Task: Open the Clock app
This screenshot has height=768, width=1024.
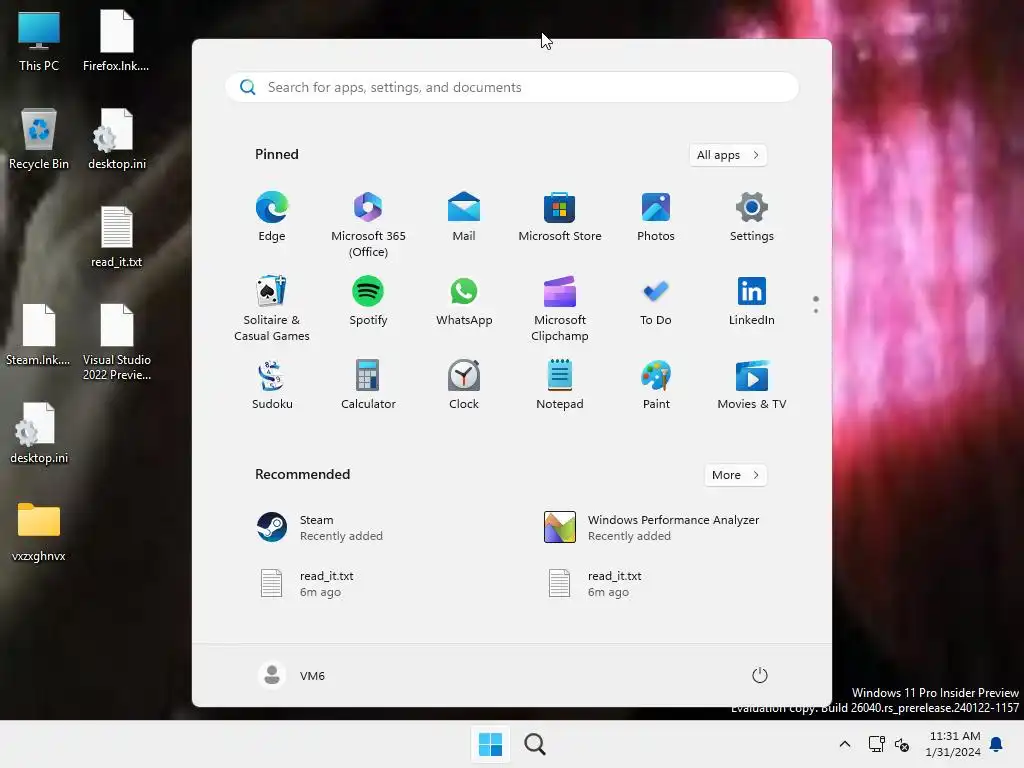Action: pyautogui.click(x=464, y=385)
